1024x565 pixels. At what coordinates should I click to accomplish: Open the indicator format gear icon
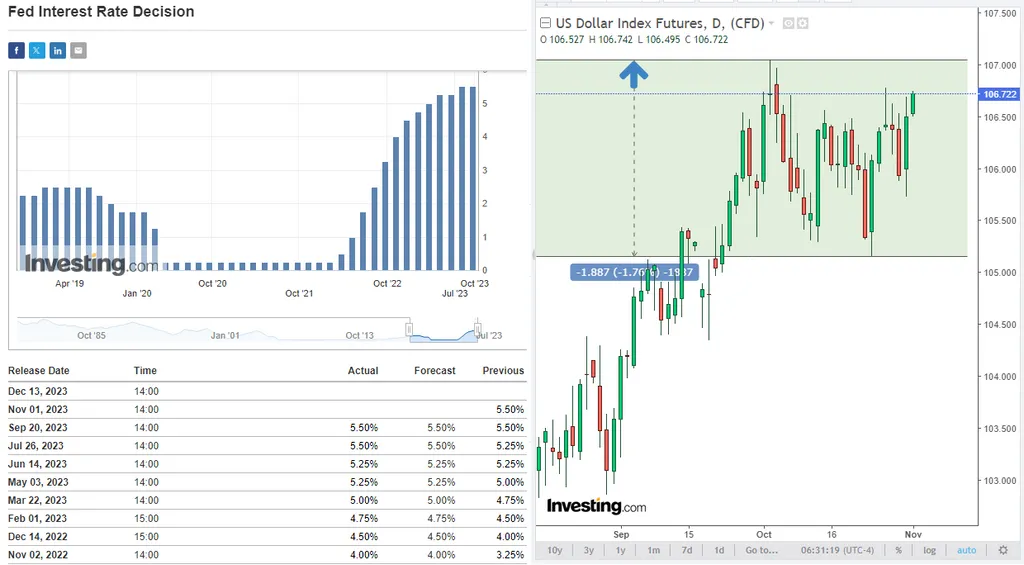[x=803, y=23]
